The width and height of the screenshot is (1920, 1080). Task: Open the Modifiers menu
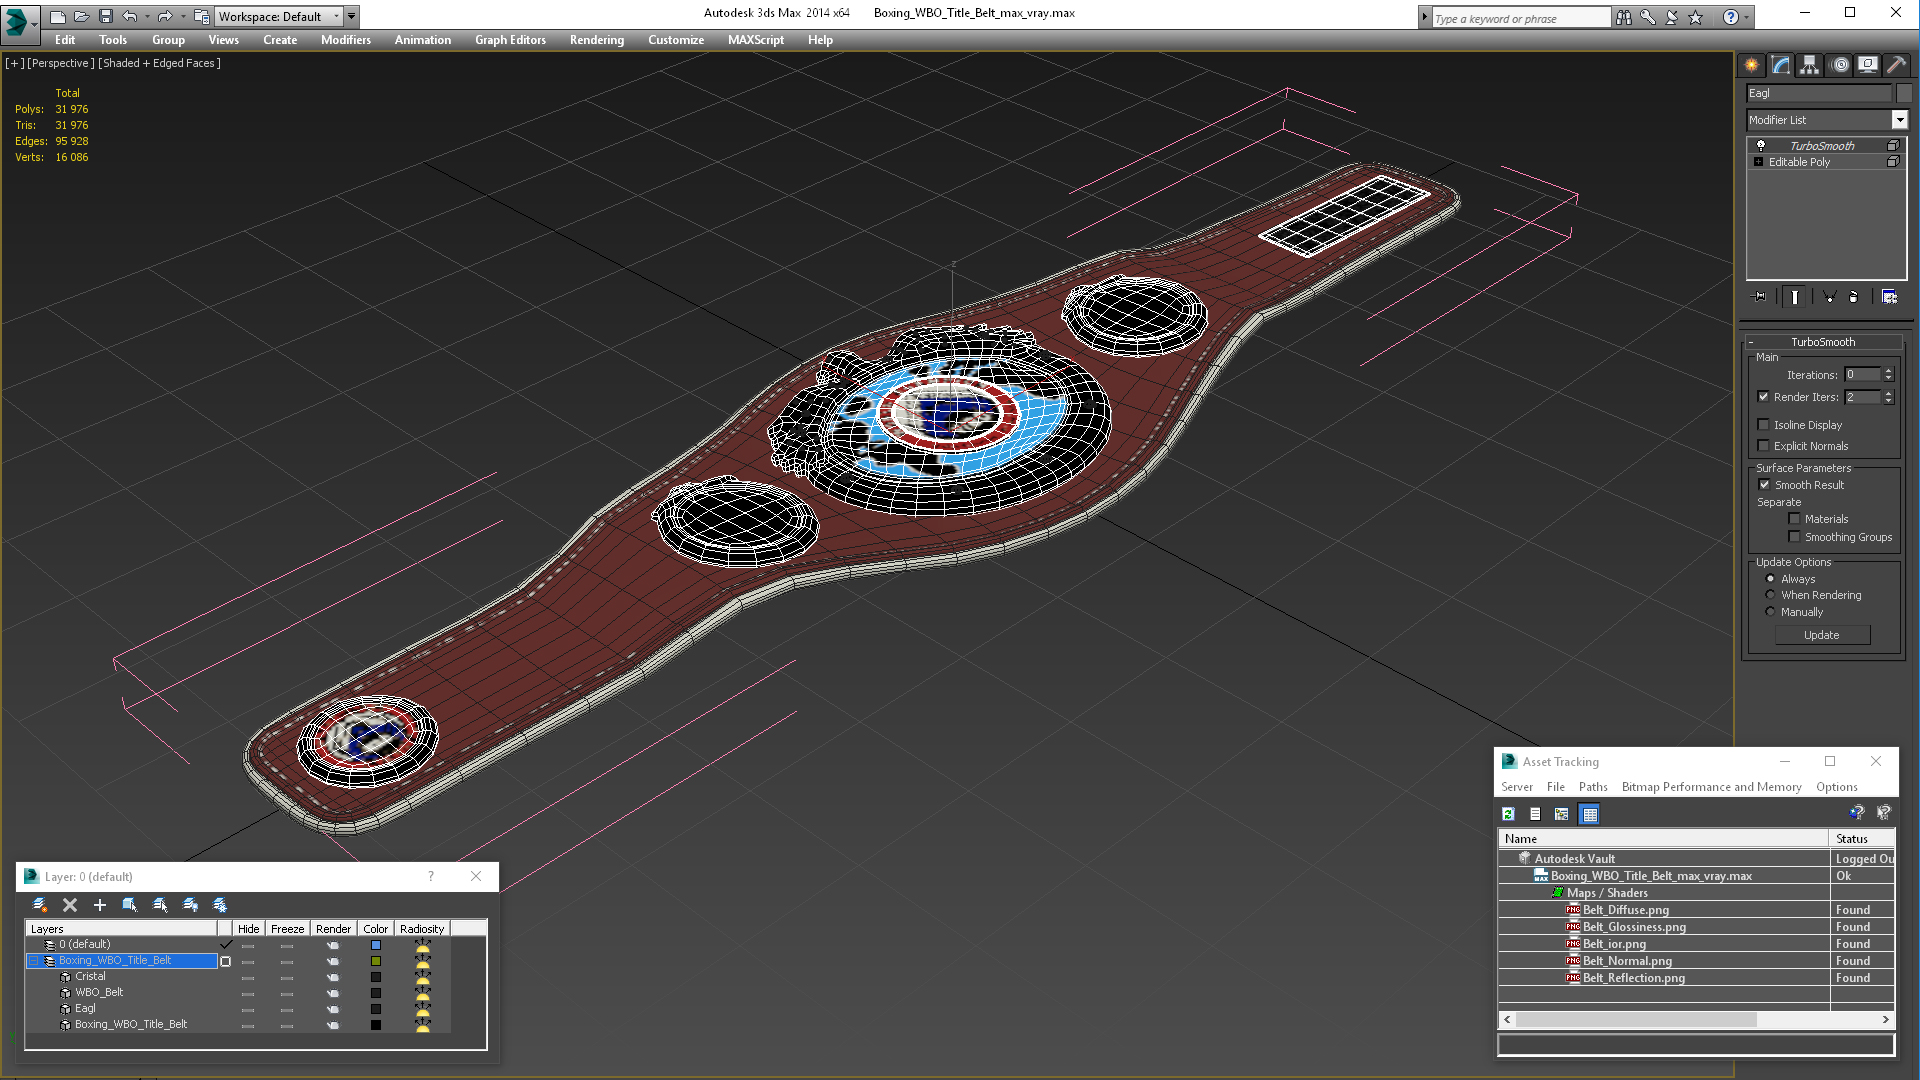pos(346,40)
